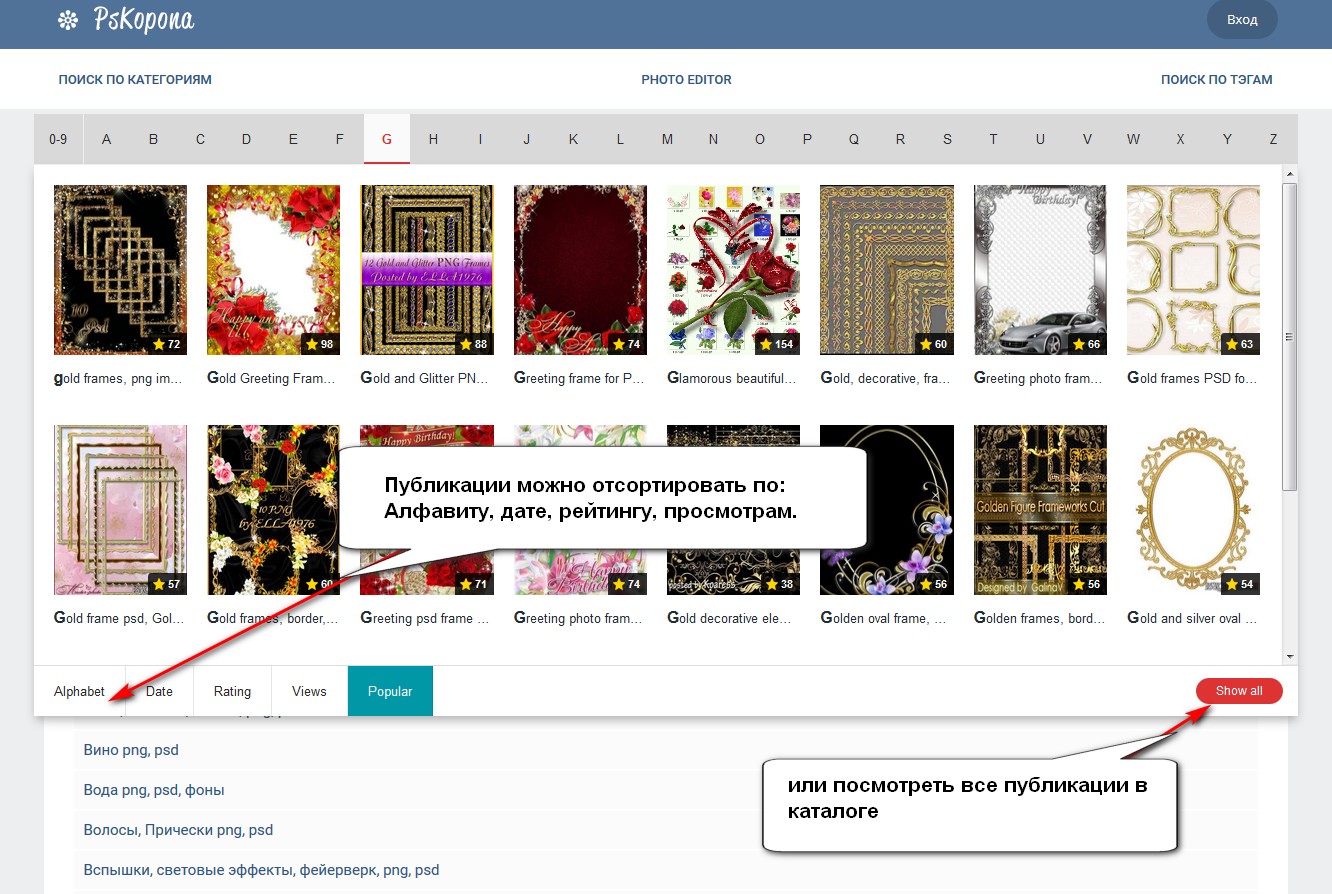Sort publications by Alphabet
This screenshot has width=1332, height=894.
[x=79, y=691]
